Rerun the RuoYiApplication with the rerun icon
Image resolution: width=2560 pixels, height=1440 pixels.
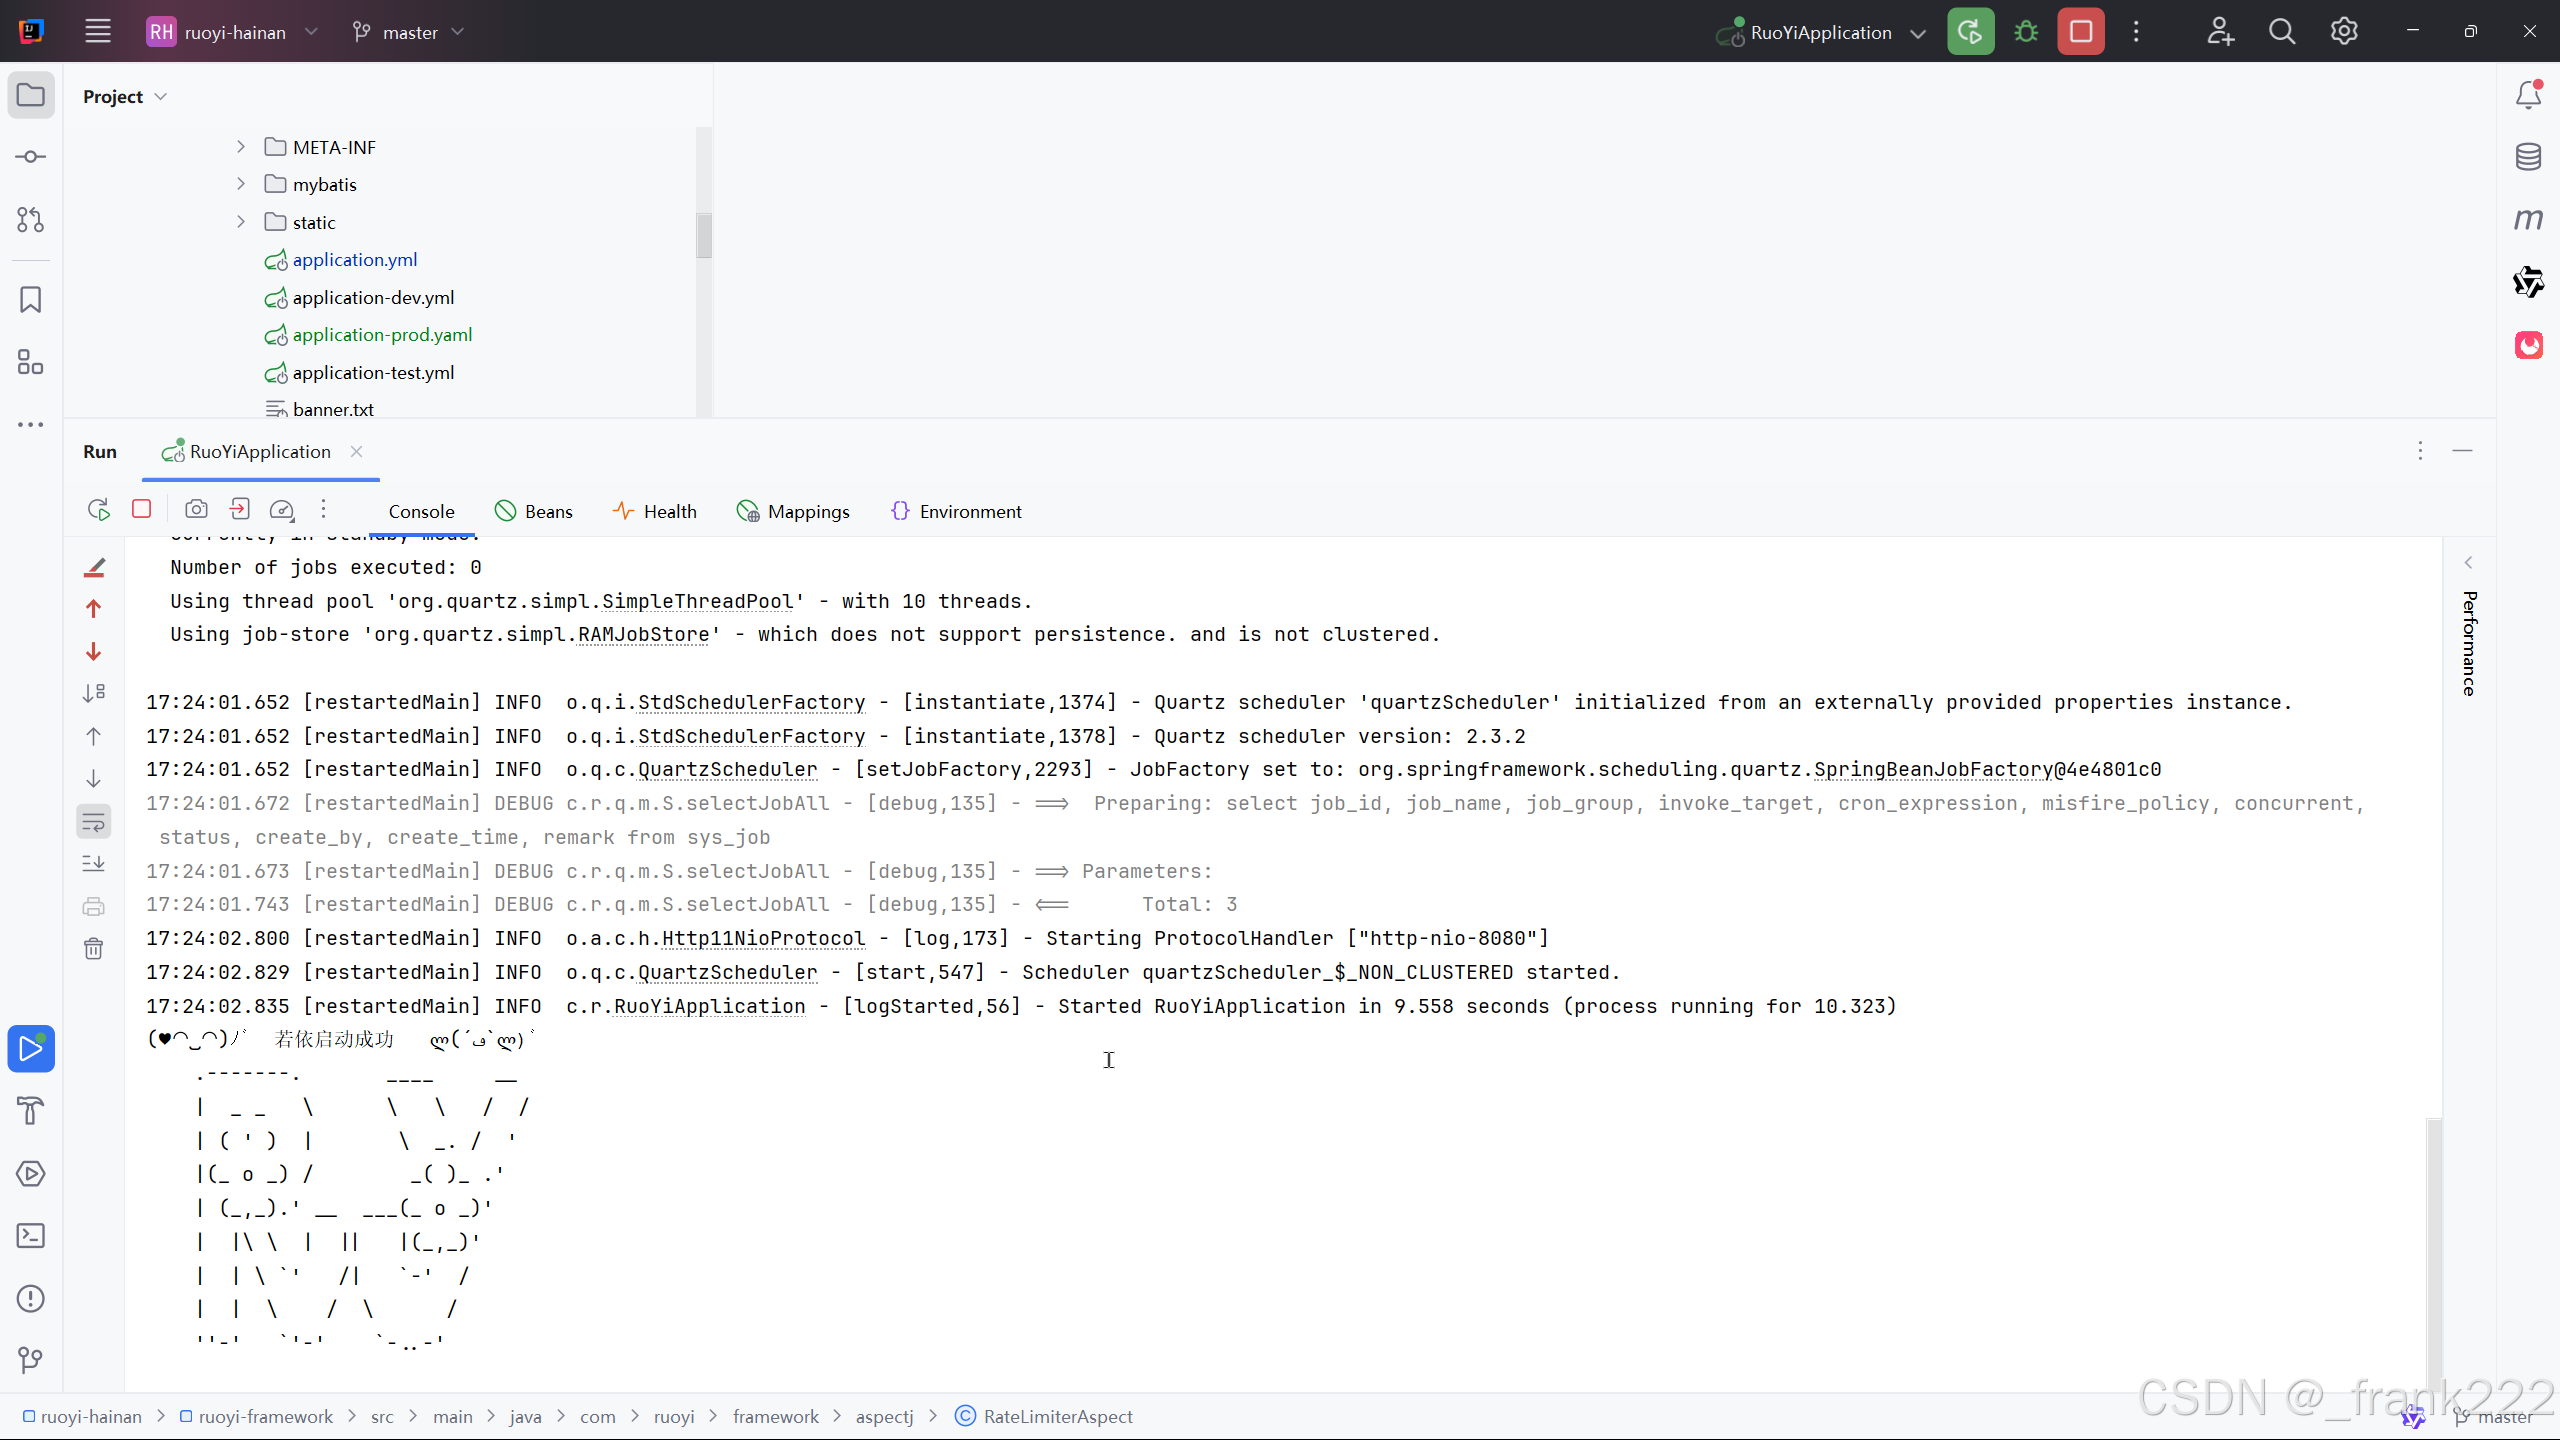[97, 509]
